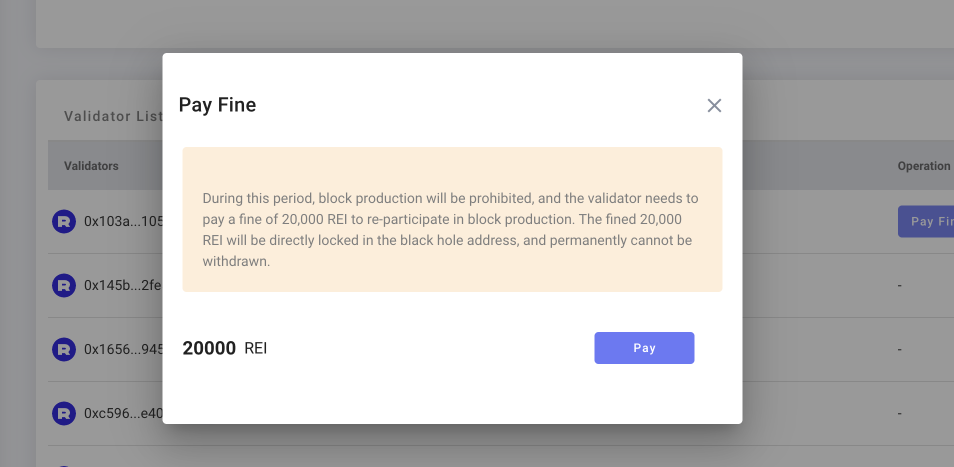The width and height of the screenshot is (954, 467).
Task: Close the Pay Fine dialog
Action: point(714,106)
